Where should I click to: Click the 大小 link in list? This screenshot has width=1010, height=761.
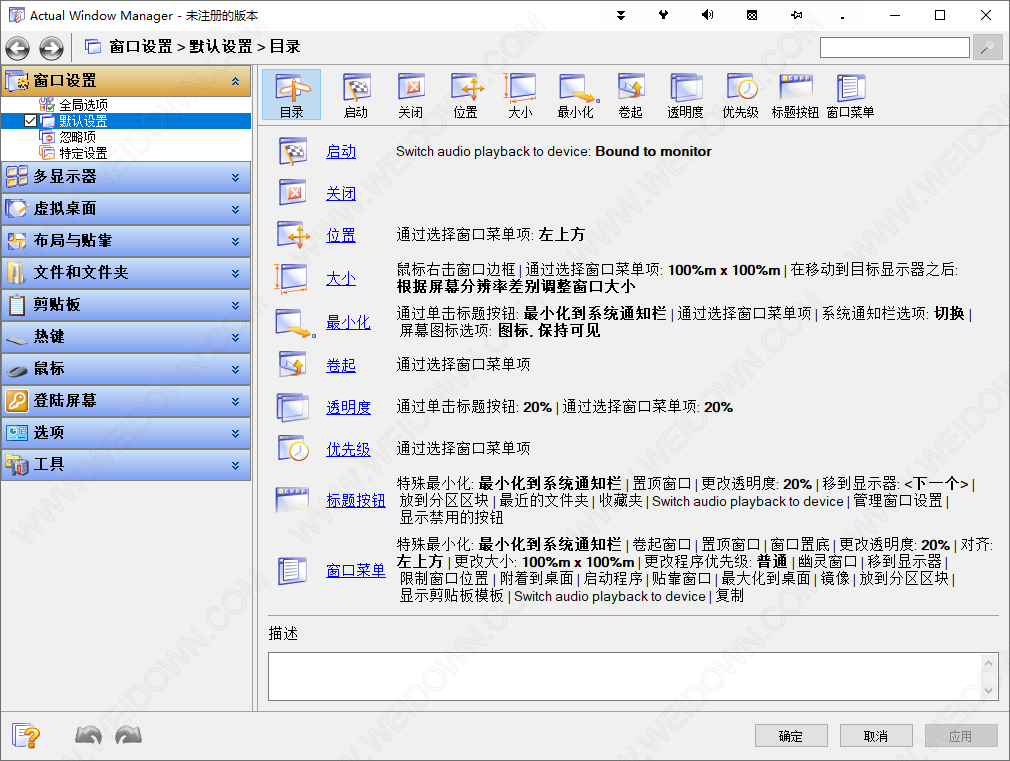(x=341, y=278)
